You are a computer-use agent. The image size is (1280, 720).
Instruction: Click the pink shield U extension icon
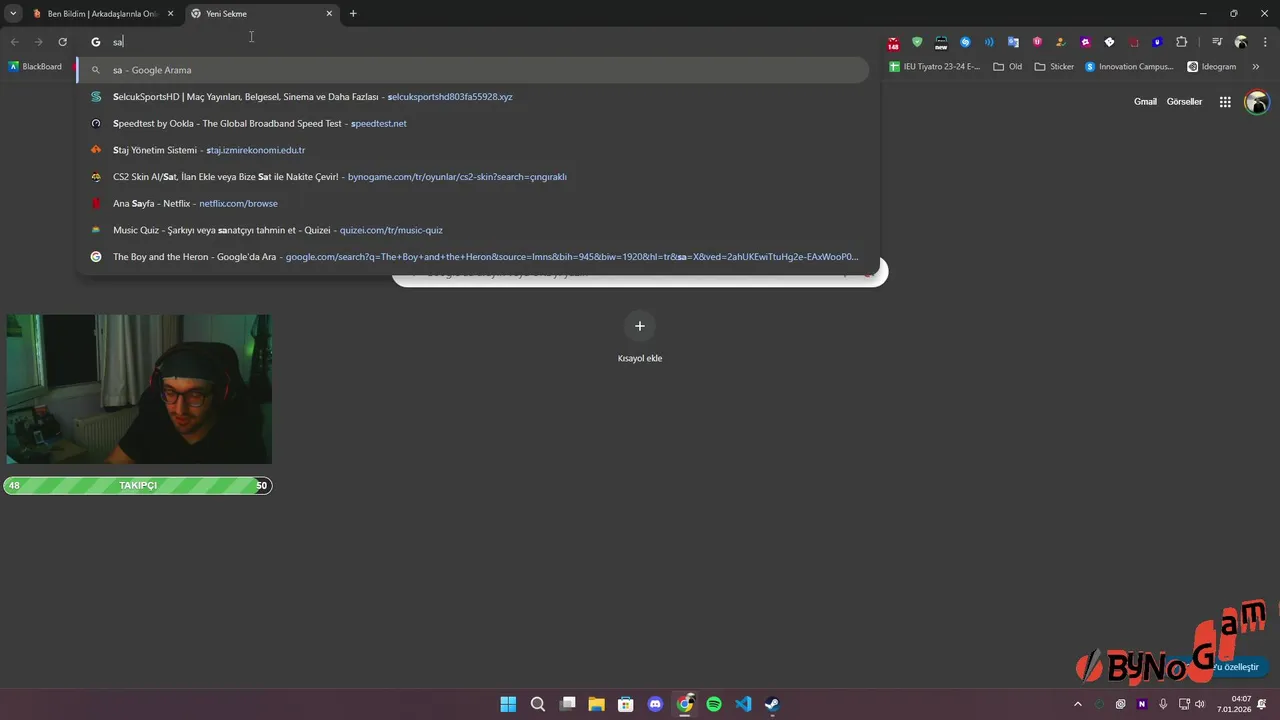[x=1037, y=42]
